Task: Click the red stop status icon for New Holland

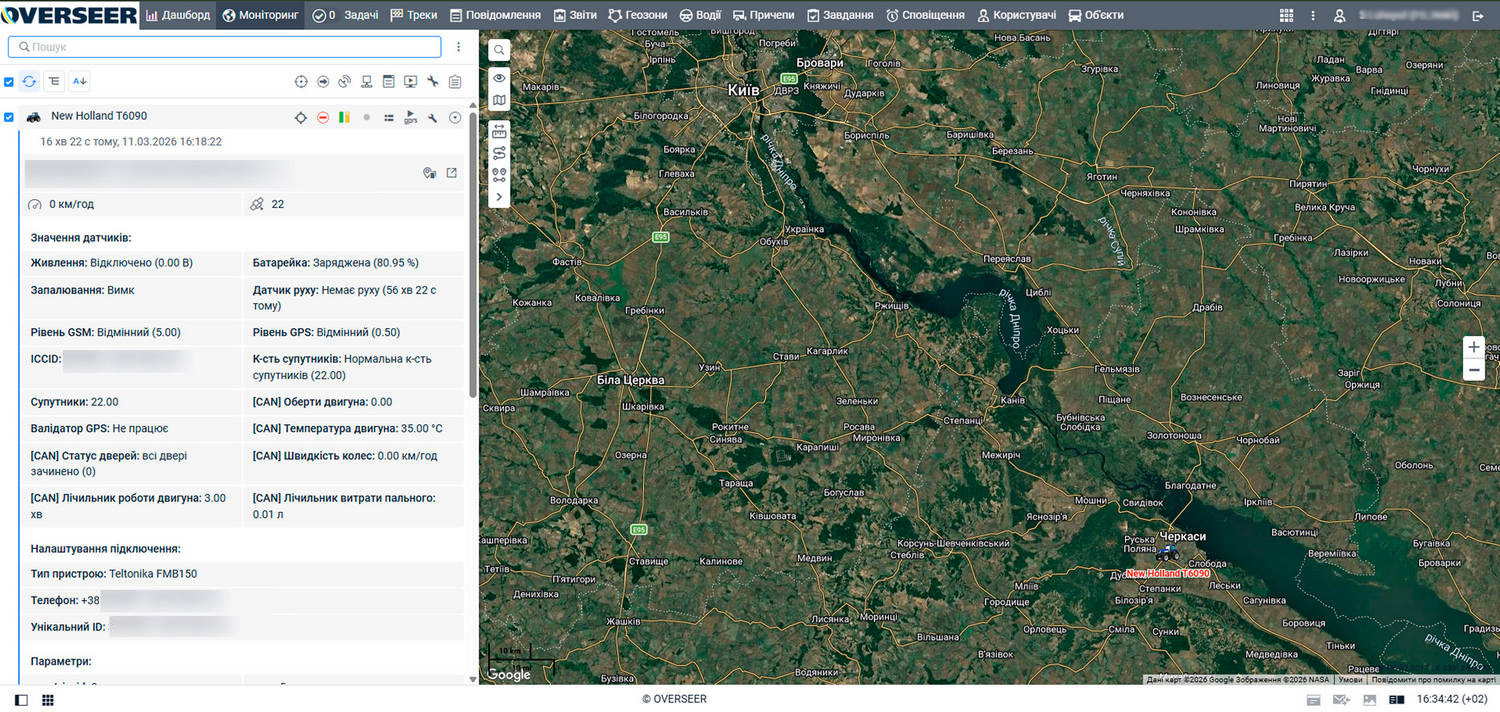Action: [x=323, y=118]
